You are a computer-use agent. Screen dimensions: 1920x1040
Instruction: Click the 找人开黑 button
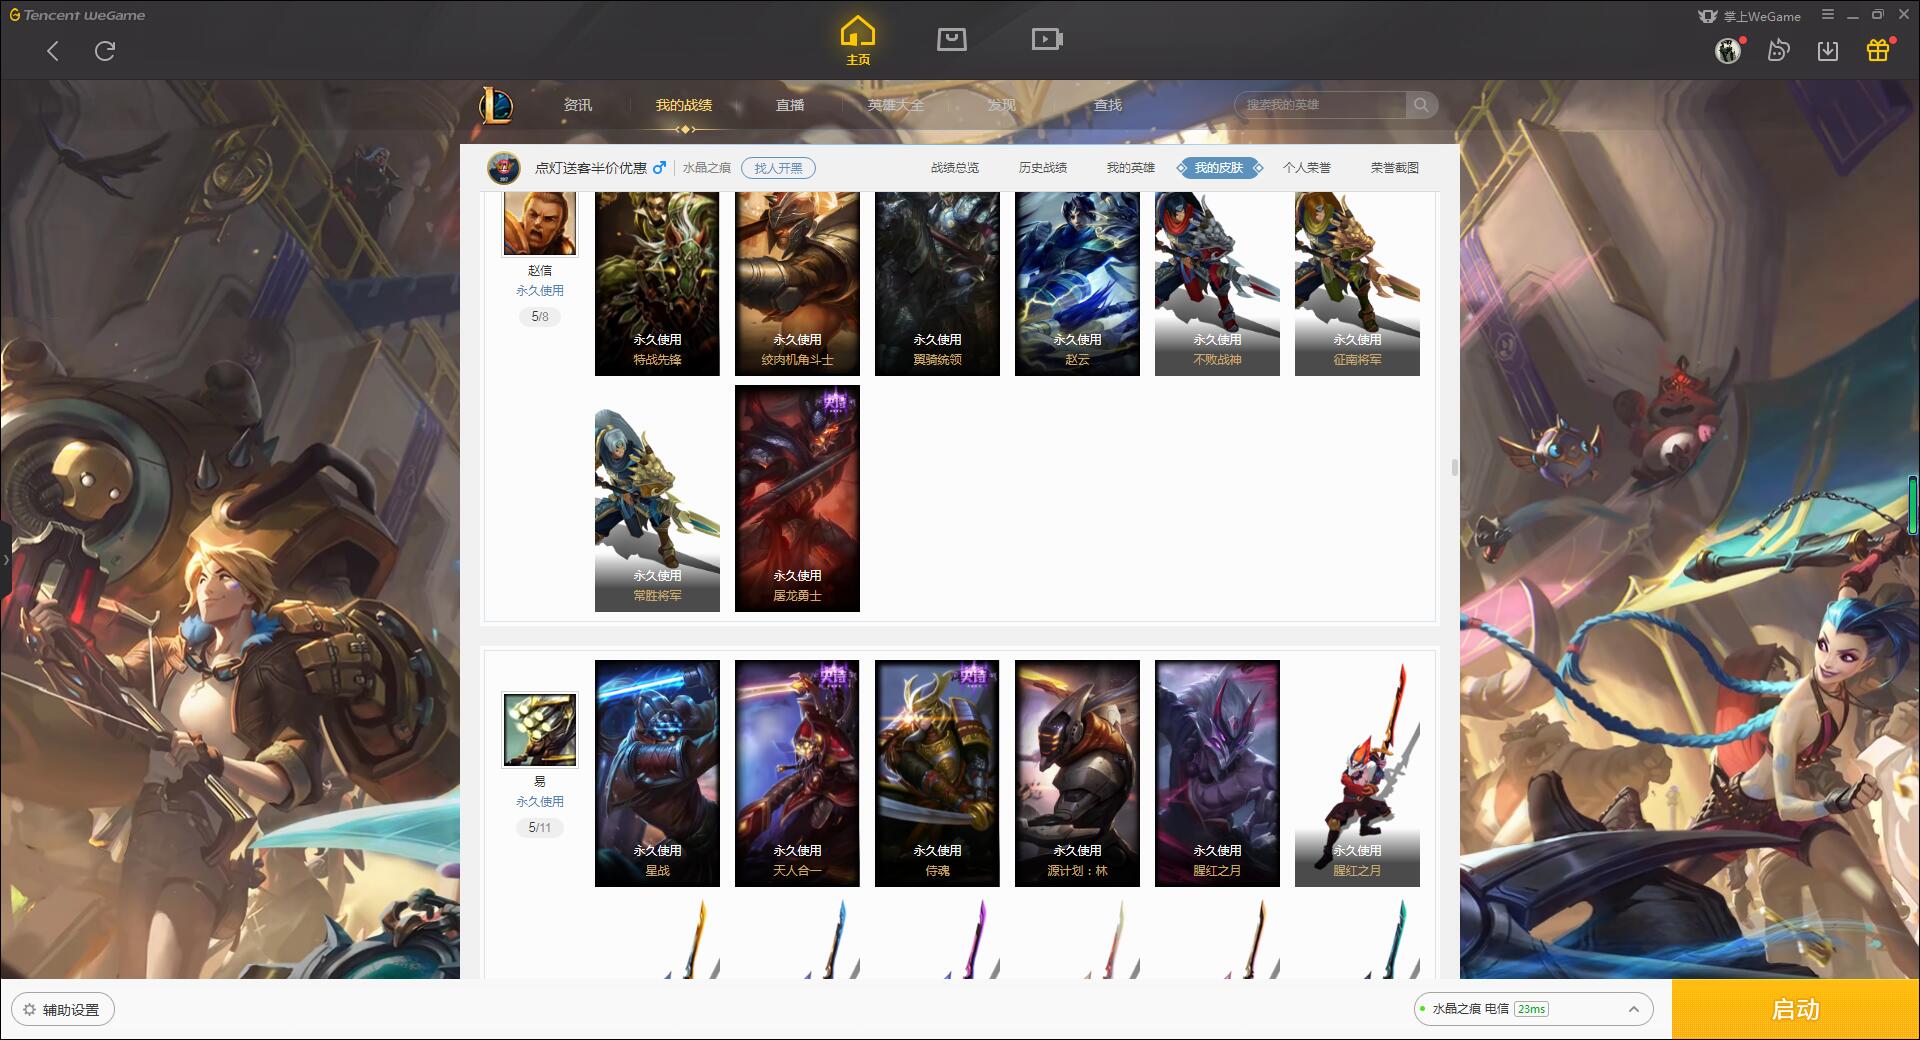coord(778,168)
